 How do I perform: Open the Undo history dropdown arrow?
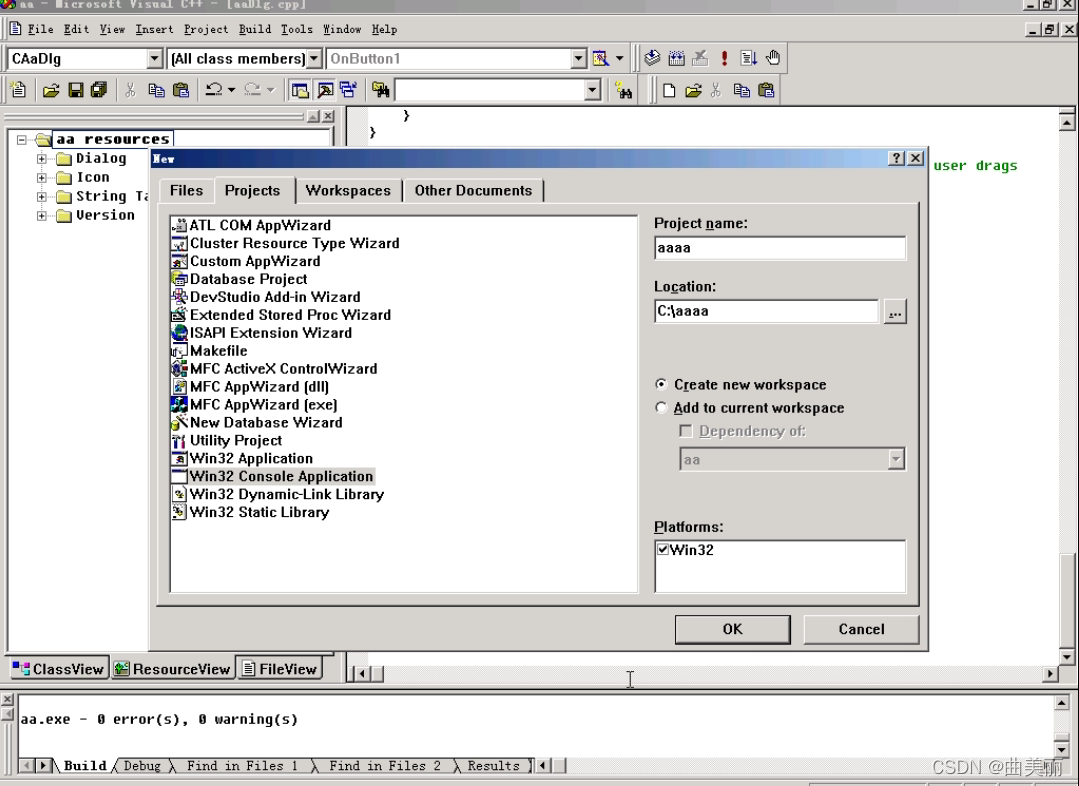click(231, 90)
